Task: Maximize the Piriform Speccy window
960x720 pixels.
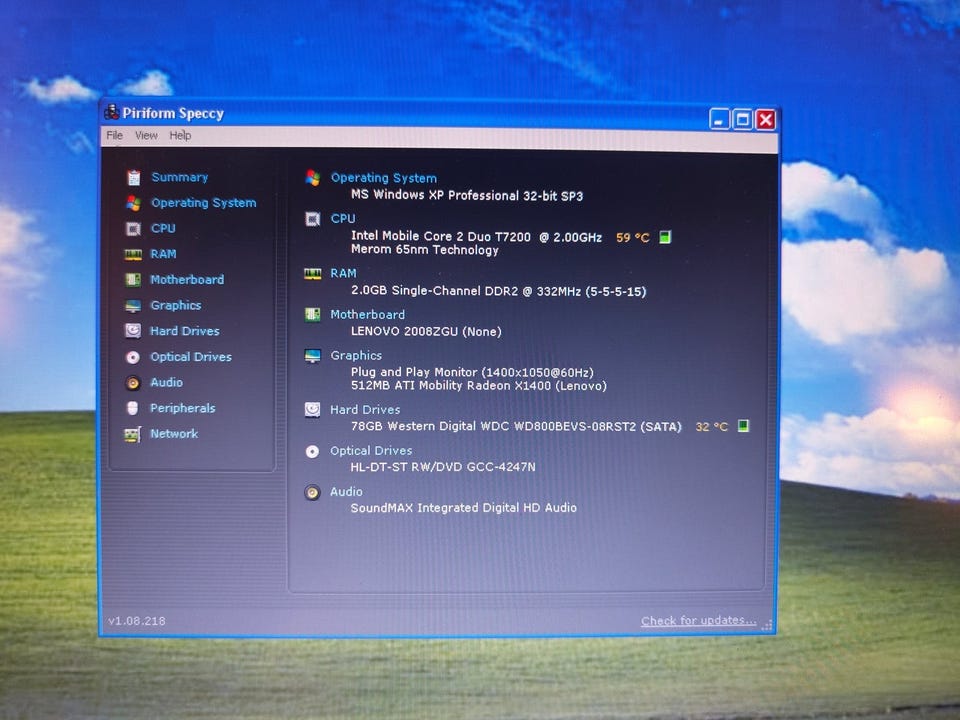Action: pyautogui.click(x=743, y=119)
